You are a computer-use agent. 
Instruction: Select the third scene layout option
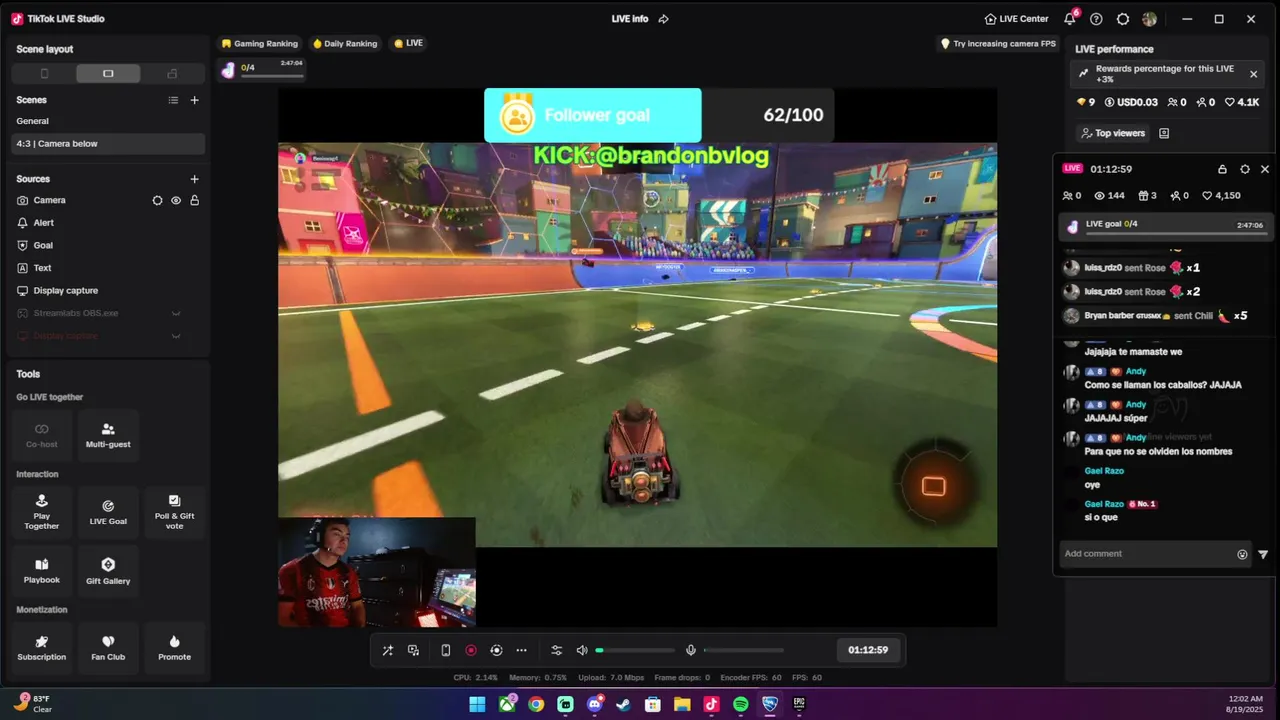click(172, 73)
